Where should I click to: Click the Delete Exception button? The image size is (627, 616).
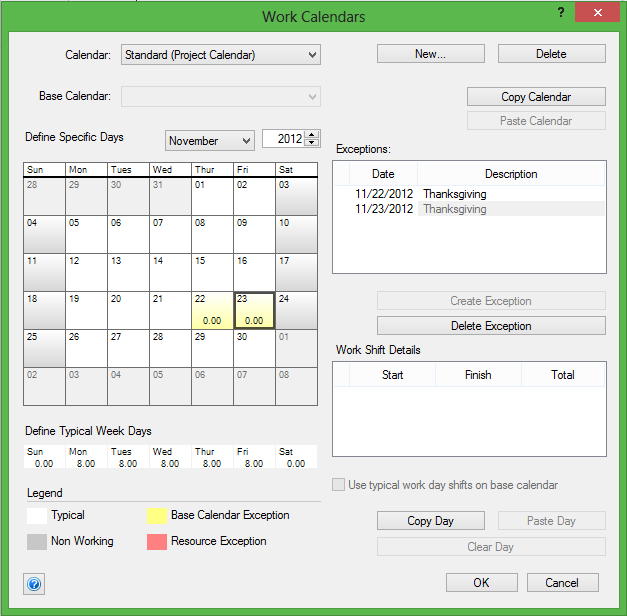point(491,326)
